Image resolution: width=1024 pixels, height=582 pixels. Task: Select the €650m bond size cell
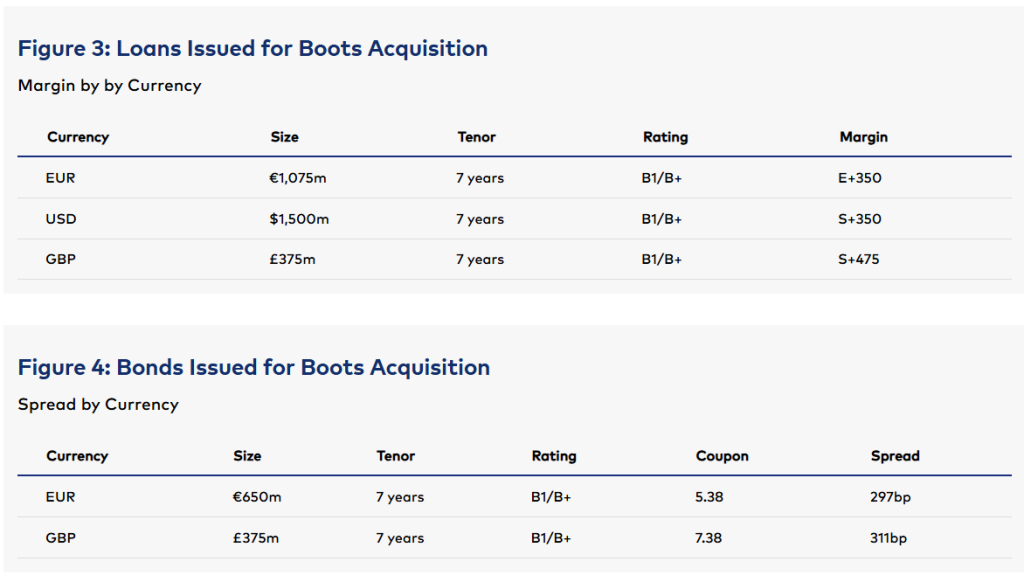point(257,497)
